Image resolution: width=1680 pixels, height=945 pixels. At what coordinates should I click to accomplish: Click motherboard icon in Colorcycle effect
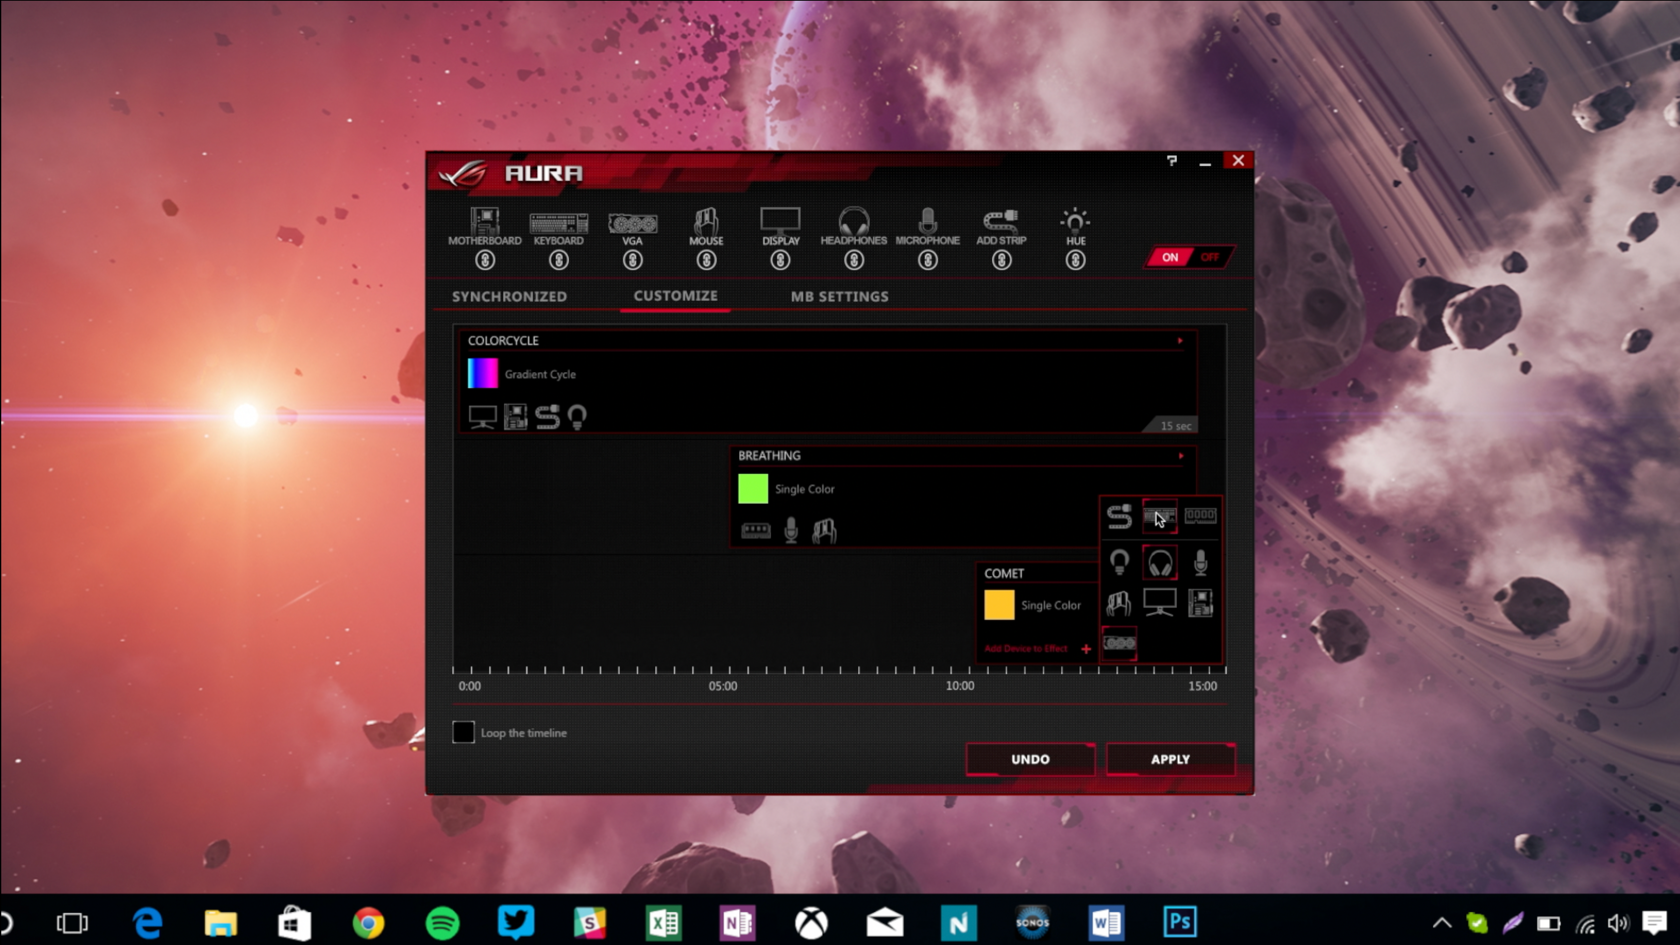coord(515,416)
